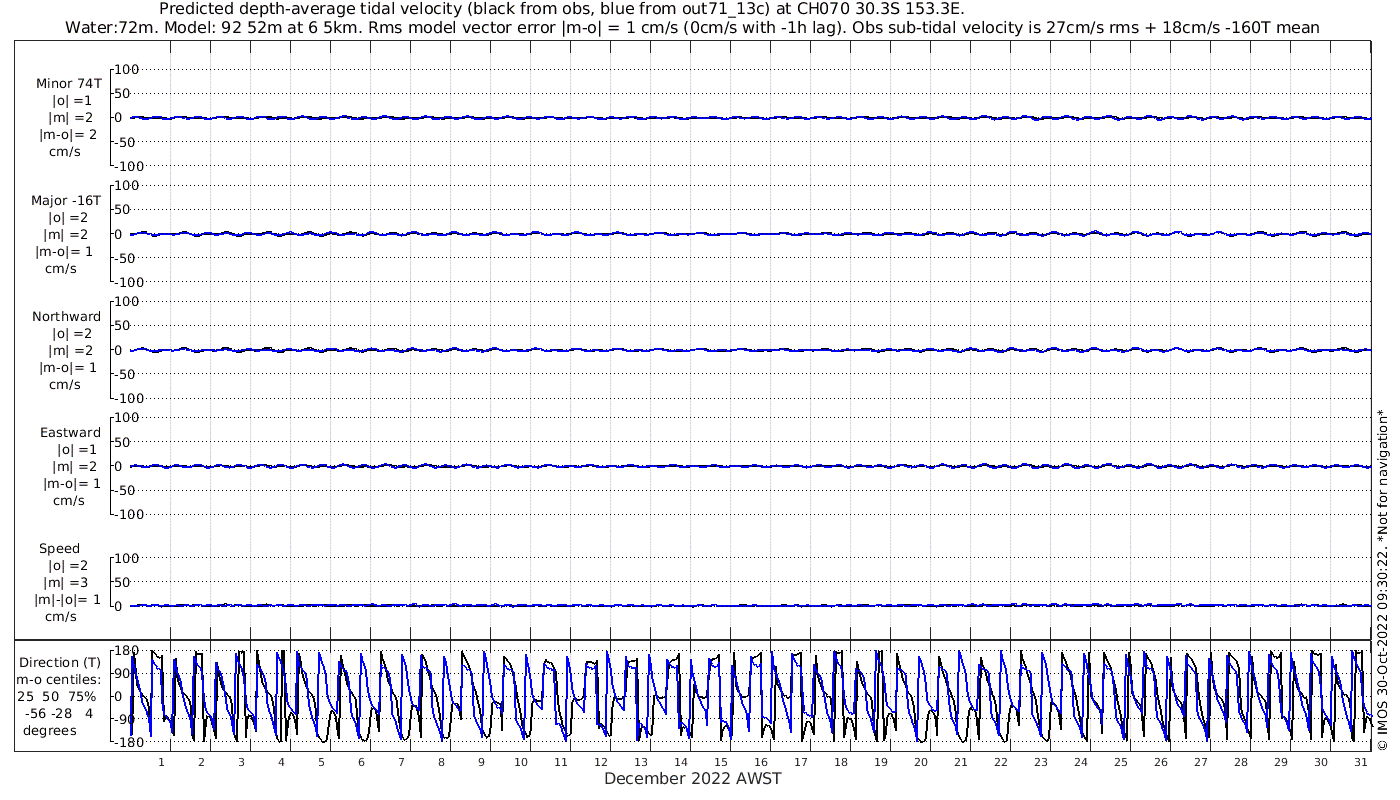Screen dimensions: 1400x800
Task: Click "|m| =2" under Northward
Action: coord(70,351)
